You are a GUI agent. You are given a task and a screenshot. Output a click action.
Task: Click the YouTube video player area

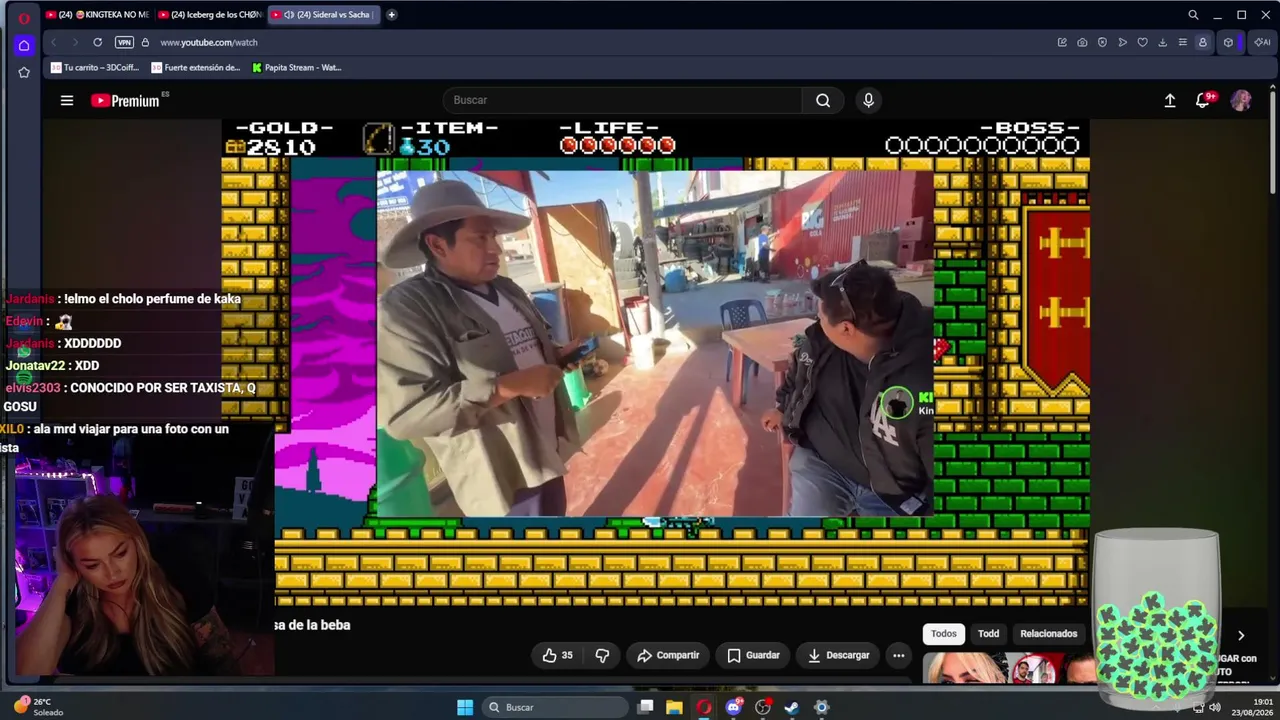pyautogui.click(x=655, y=362)
